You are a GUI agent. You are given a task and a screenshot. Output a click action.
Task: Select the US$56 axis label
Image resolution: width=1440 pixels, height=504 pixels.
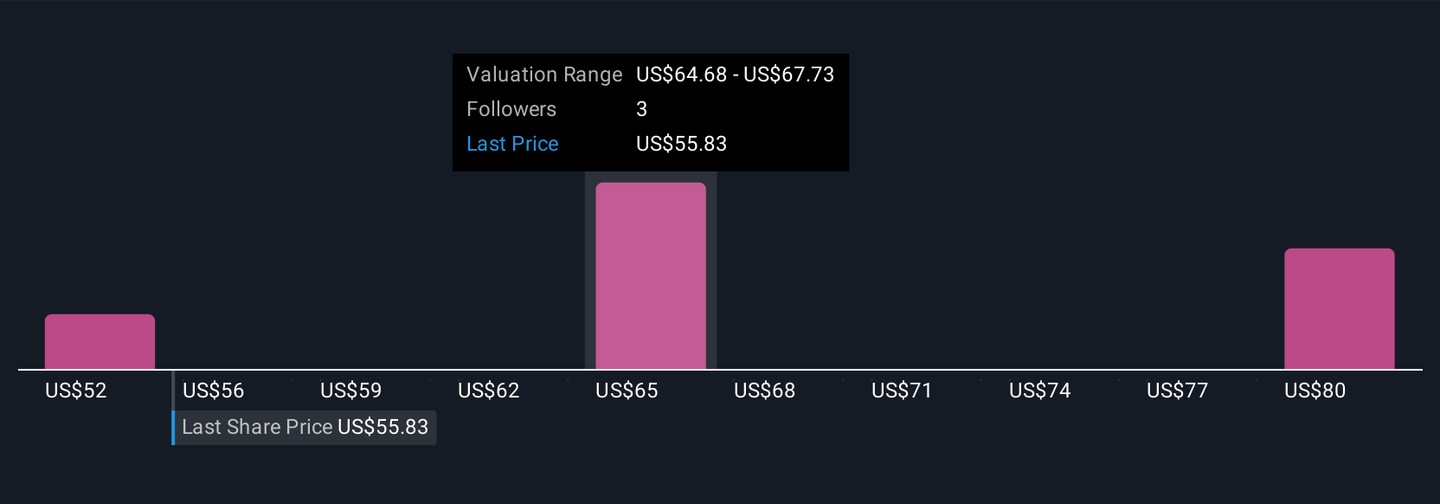pyautogui.click(x=213, y=391)
